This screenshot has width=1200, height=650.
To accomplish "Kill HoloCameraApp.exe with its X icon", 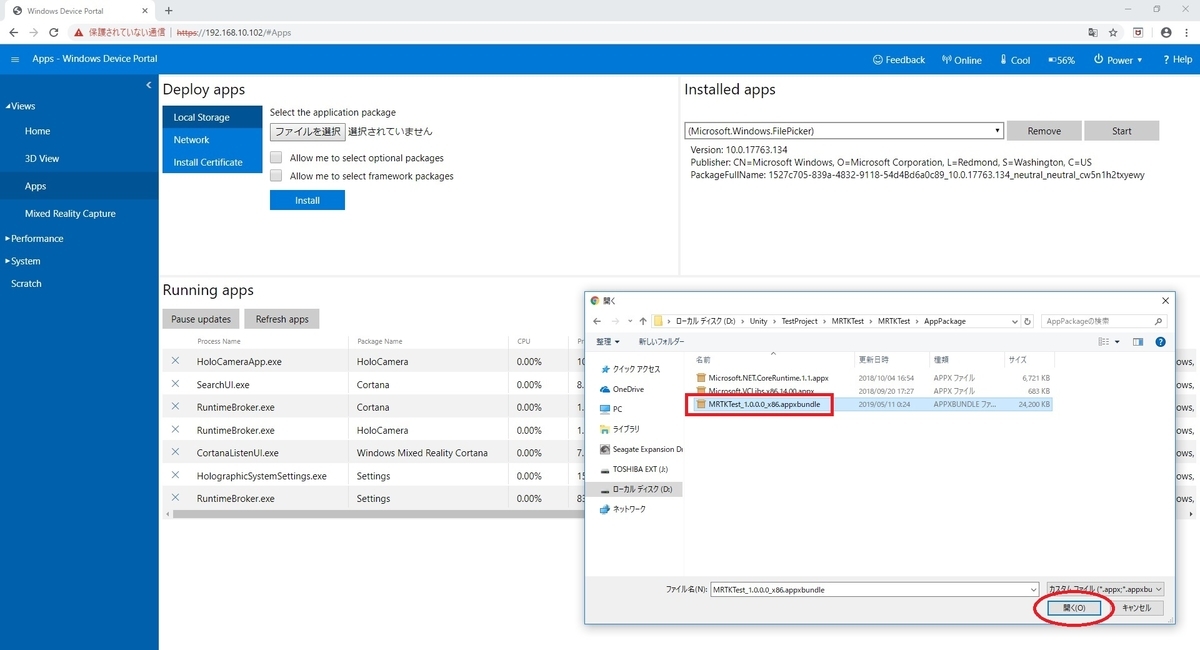I will [x=175, y=361].
